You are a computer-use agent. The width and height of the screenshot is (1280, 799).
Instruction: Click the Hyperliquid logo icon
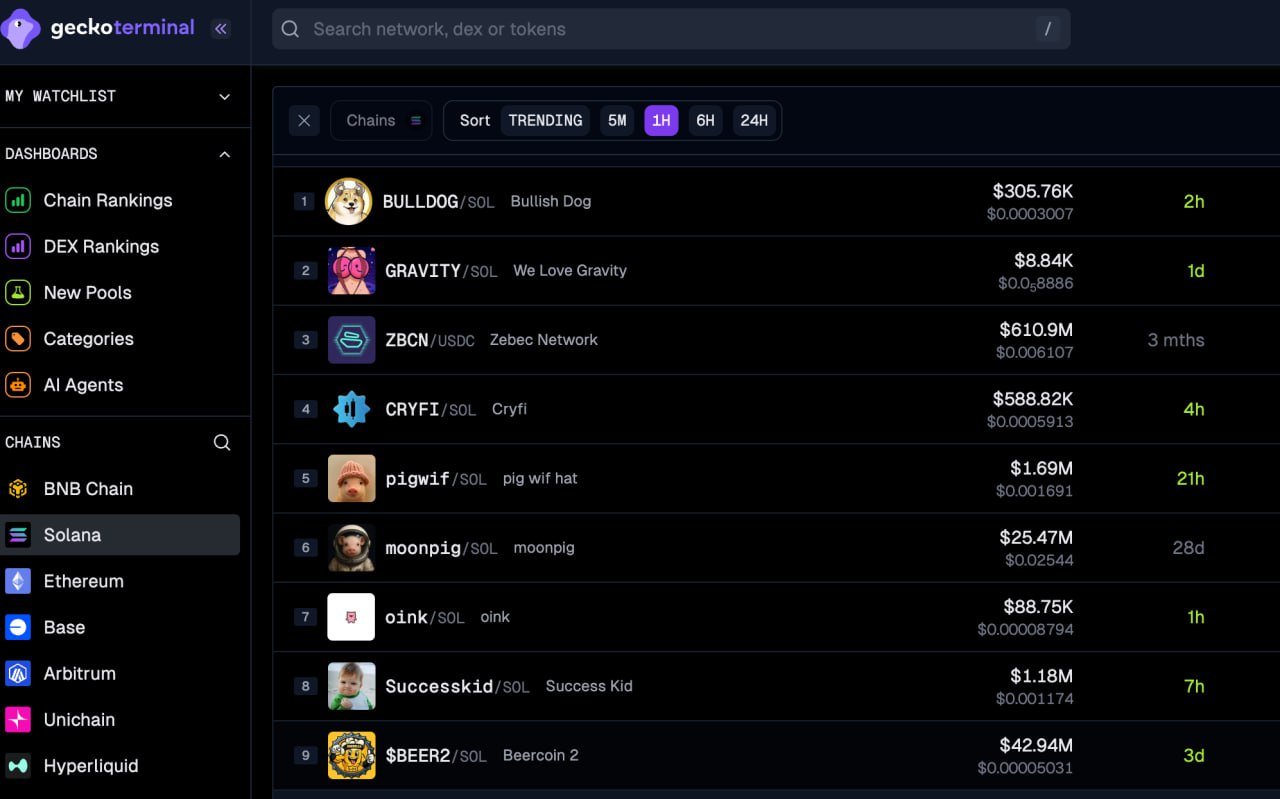[18, 765]
